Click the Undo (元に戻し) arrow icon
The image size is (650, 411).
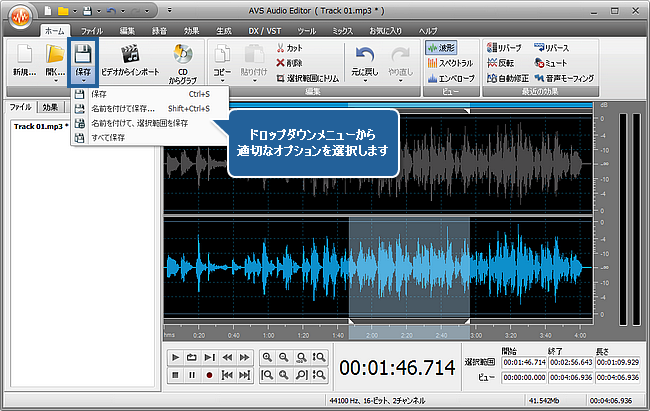click(x=365, y=55)
